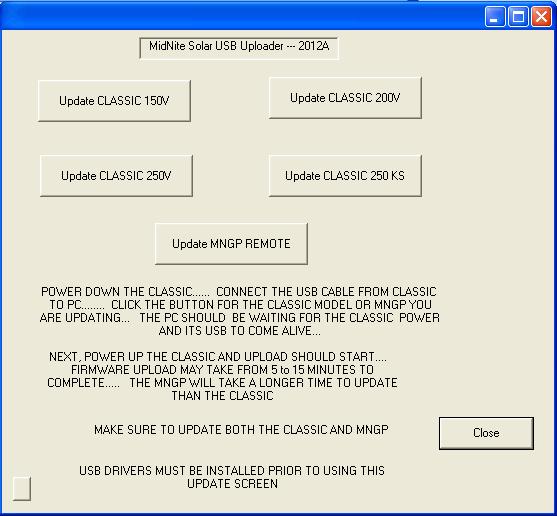
Task: Click the POWER DOWN THE CLASSIC instruction line
Action: tap(239, 292)
